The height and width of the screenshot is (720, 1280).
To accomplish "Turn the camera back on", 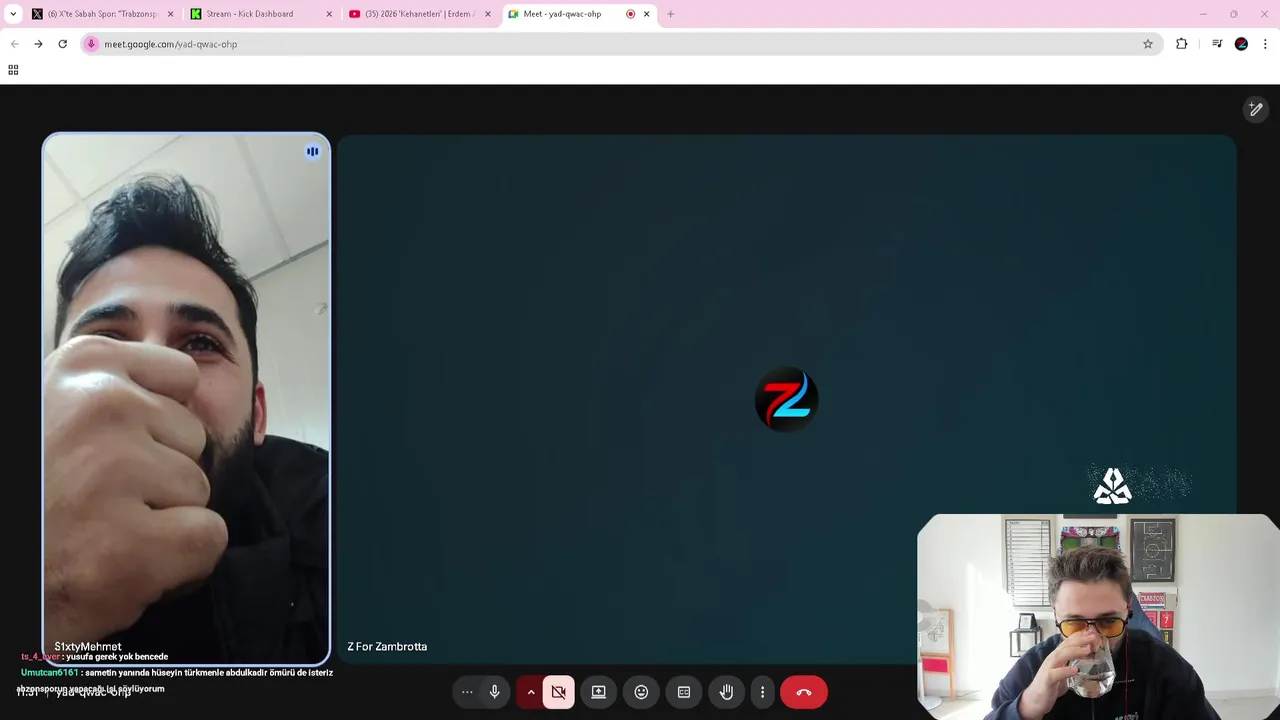I will (559, 692).
